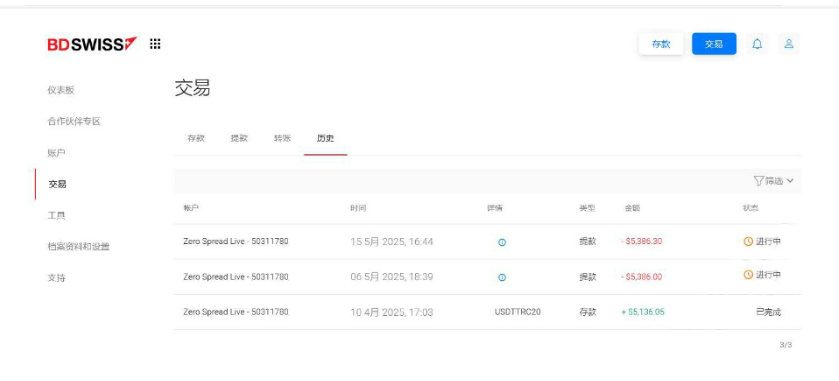Click the filter funnel icon

[x=758, y=181]
